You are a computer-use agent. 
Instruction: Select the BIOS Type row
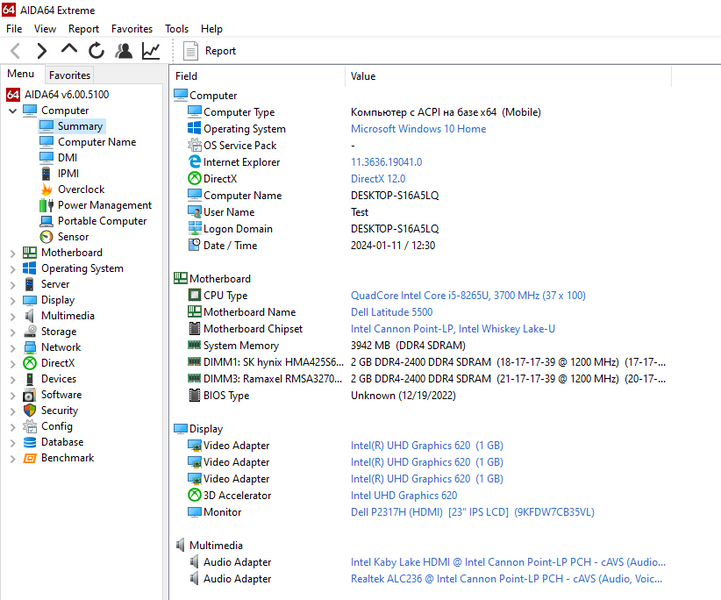click(x=421, y=395)
